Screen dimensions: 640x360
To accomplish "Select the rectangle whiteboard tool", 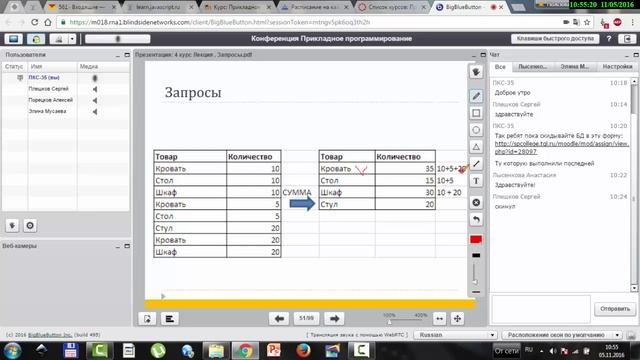I will [476, 113].
